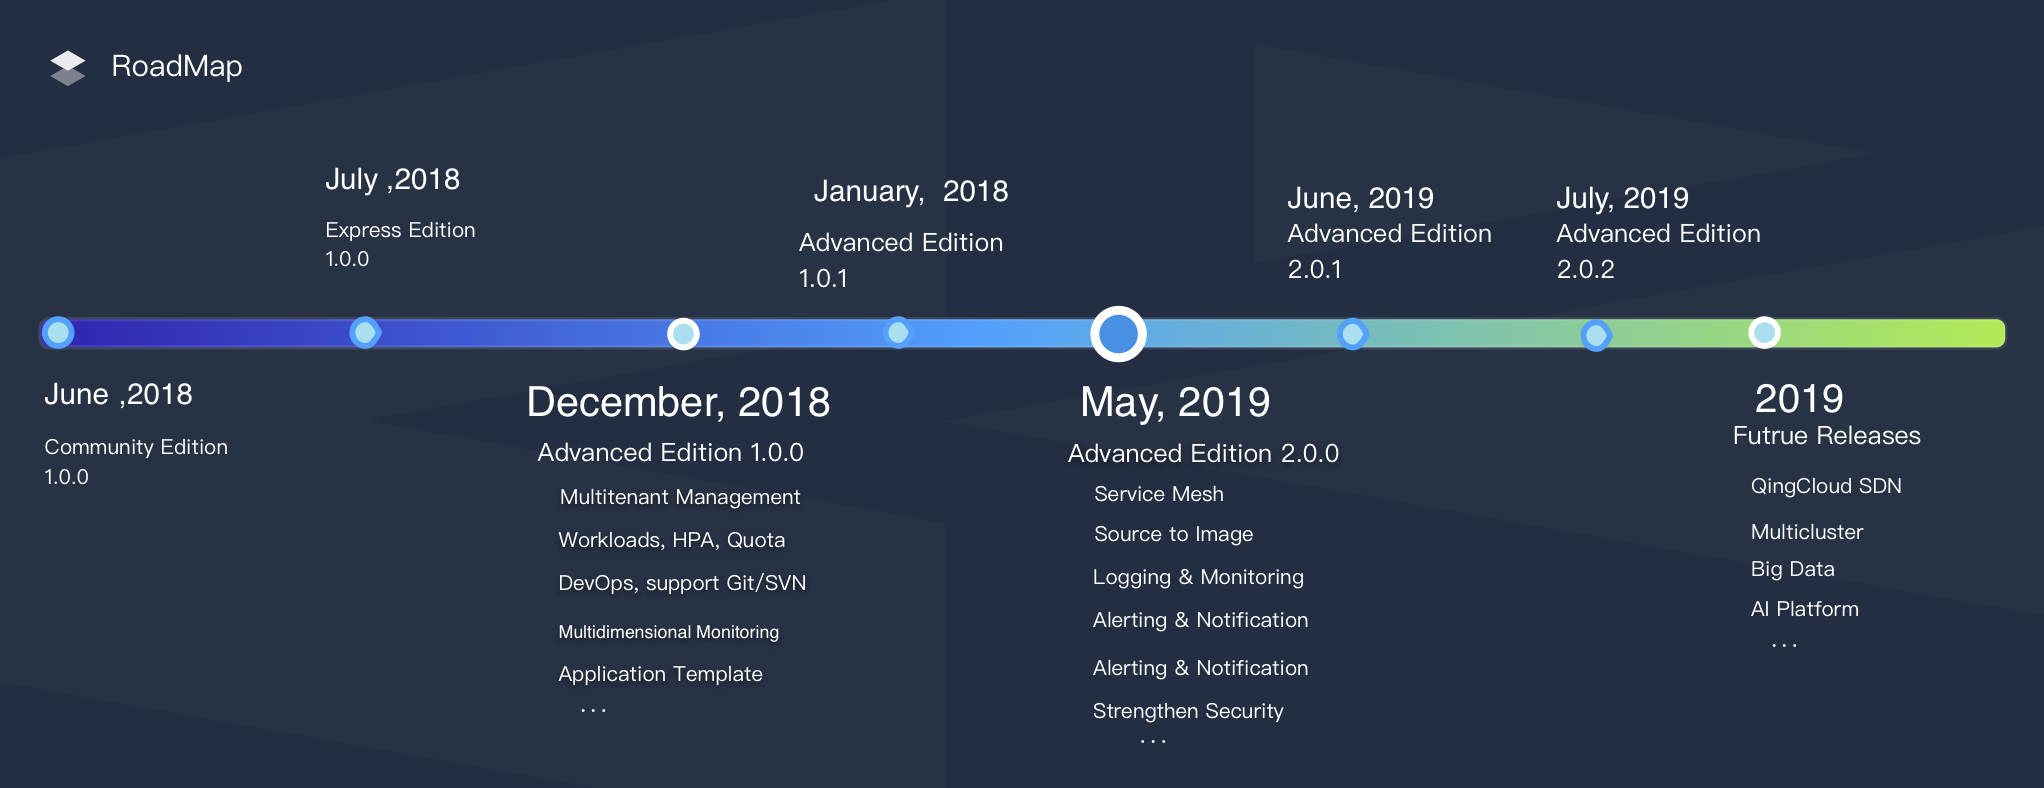This screenshot has width=2044, height=788.
Task: Expand ellipsis below Application Template
Action: point(593,710)
